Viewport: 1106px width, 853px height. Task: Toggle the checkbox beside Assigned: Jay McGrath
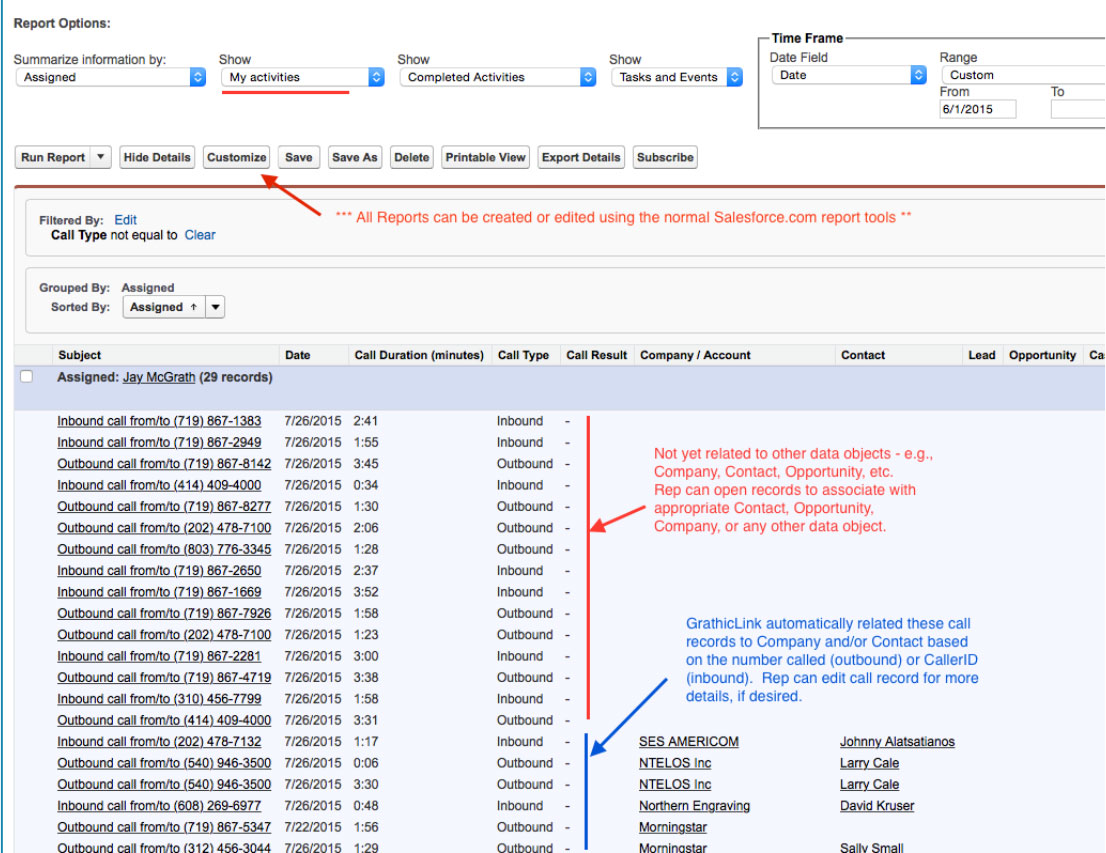(x=27, y=377)
